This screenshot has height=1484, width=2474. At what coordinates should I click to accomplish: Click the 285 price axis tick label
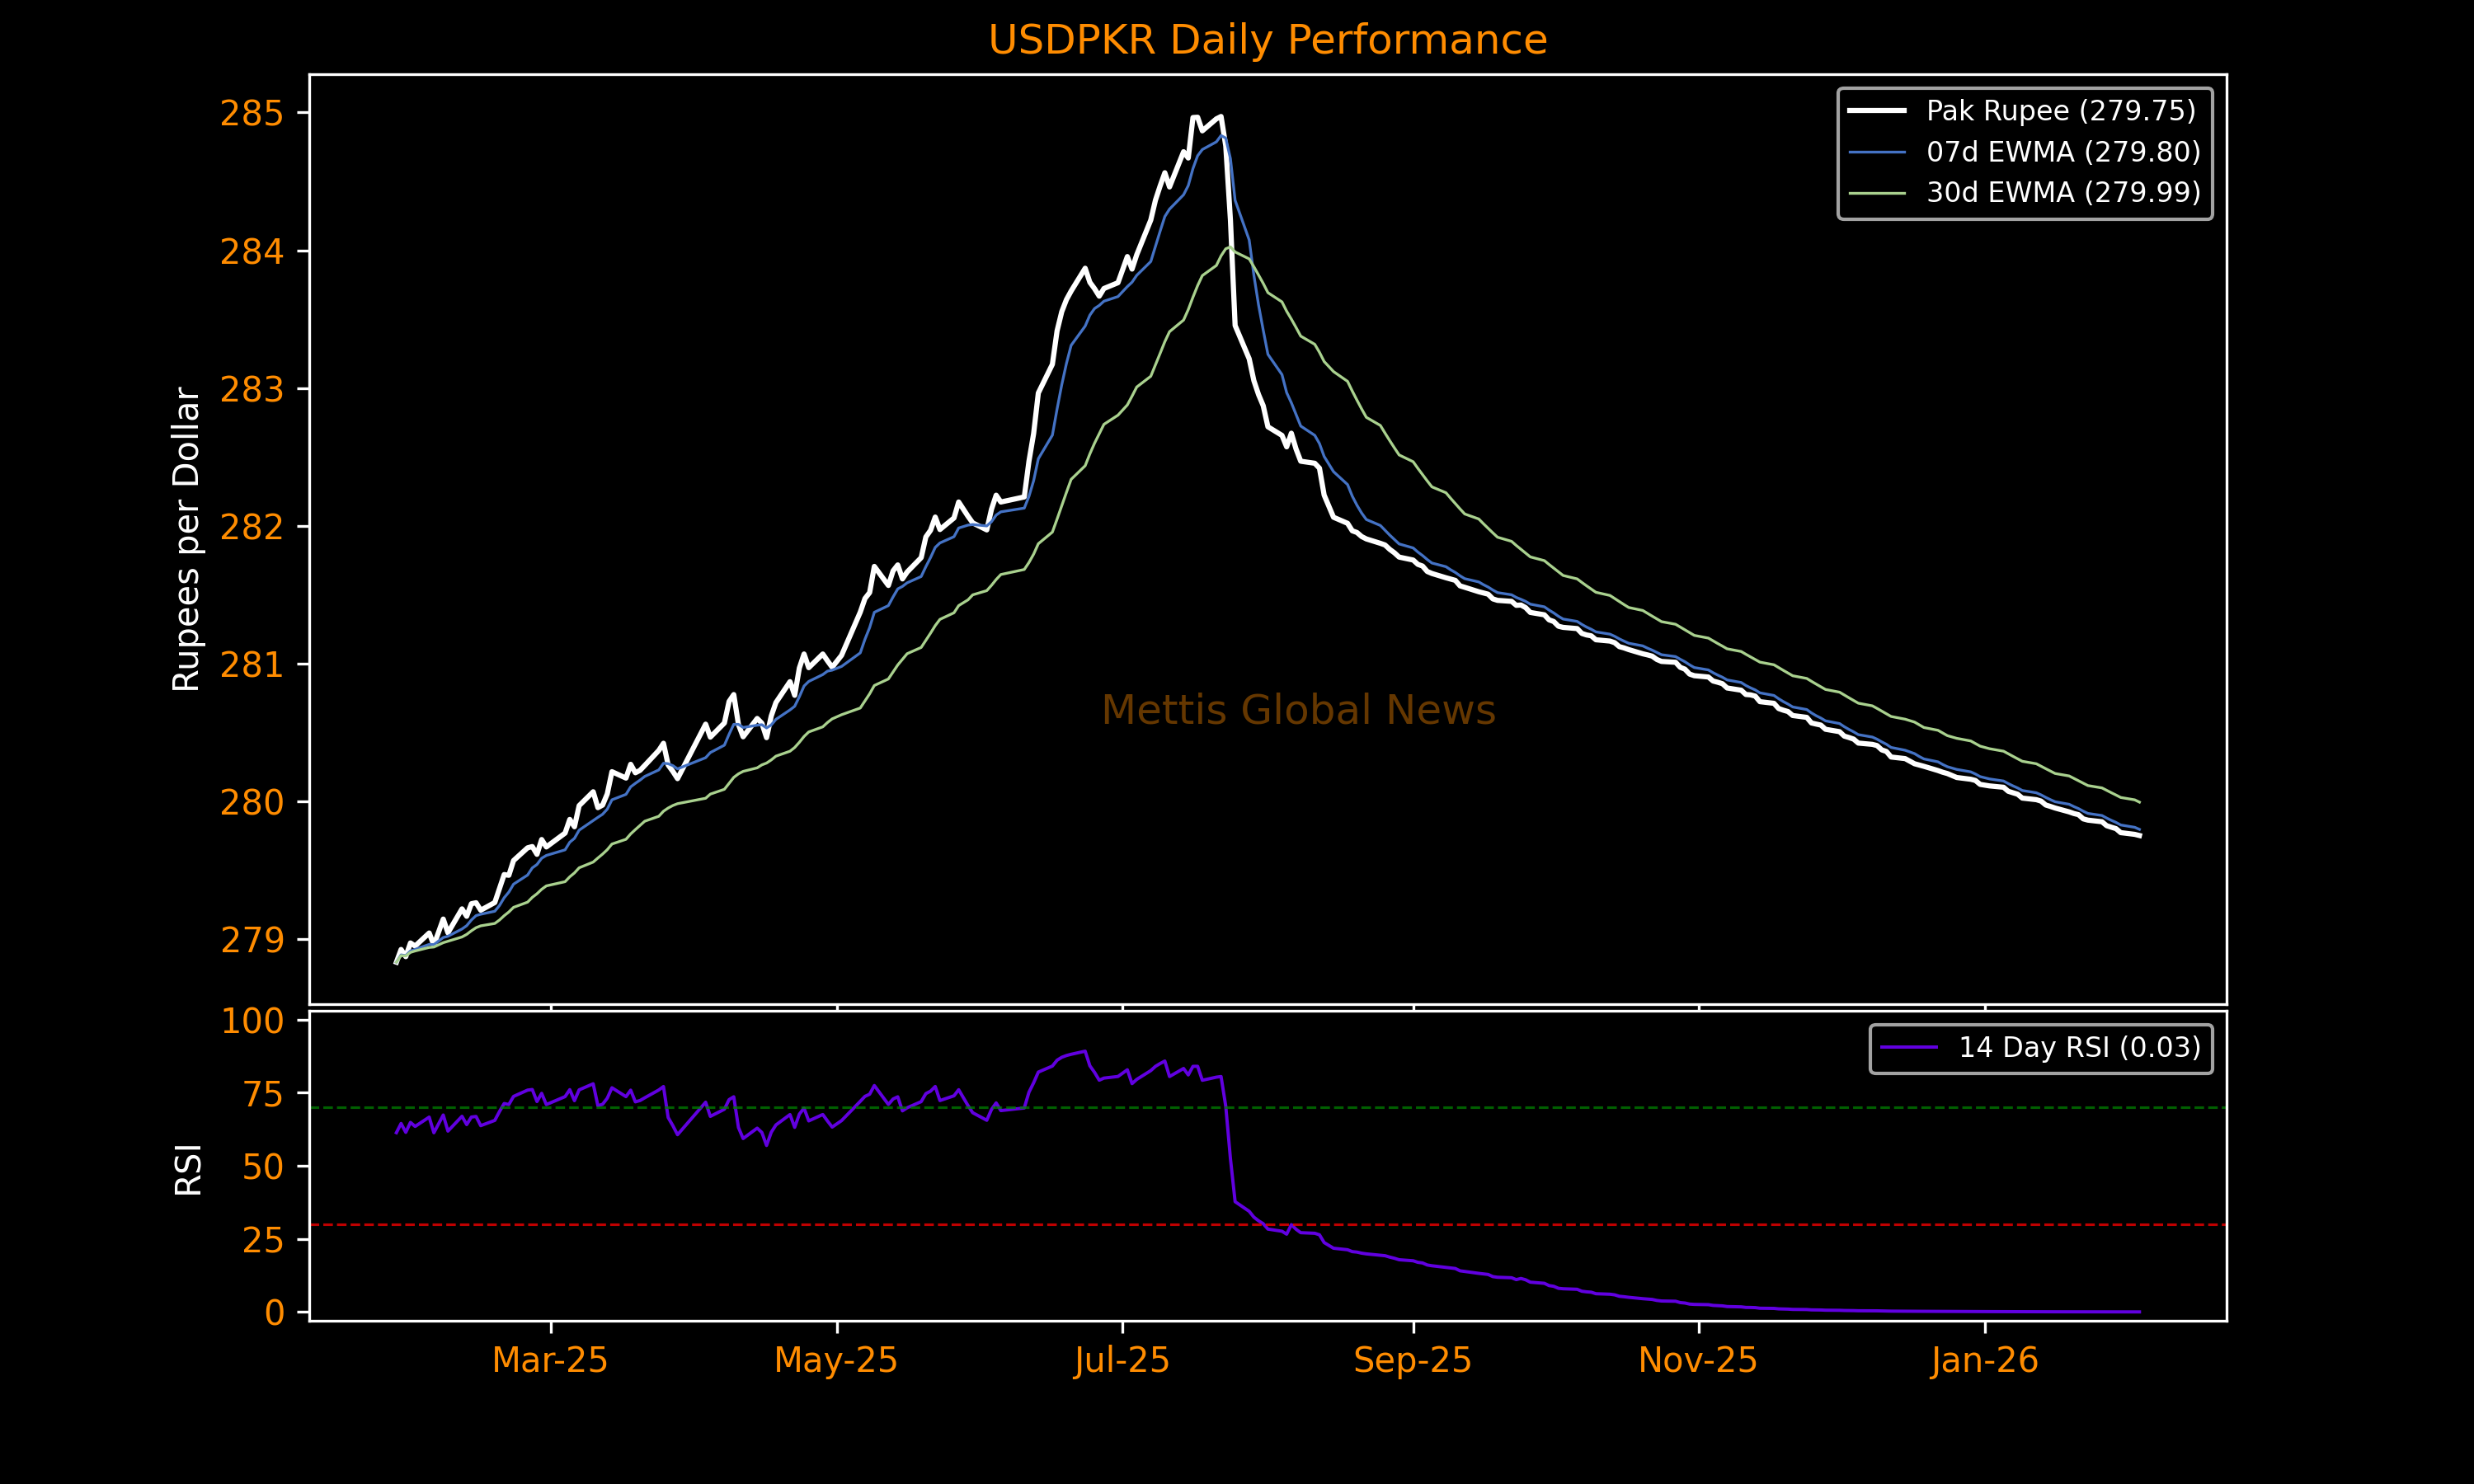point(252,114)
